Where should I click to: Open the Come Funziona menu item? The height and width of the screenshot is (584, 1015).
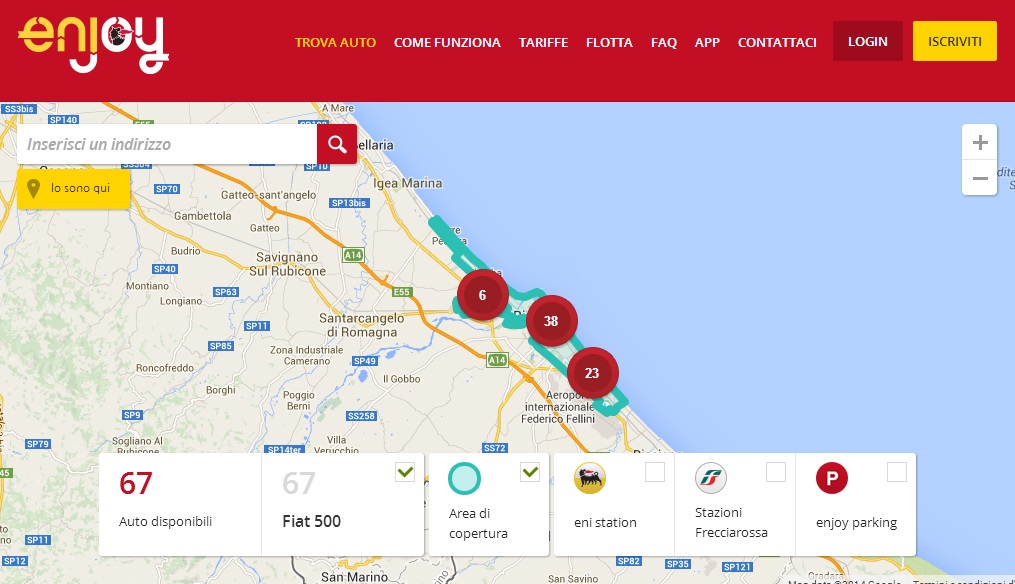coord(447,42)
